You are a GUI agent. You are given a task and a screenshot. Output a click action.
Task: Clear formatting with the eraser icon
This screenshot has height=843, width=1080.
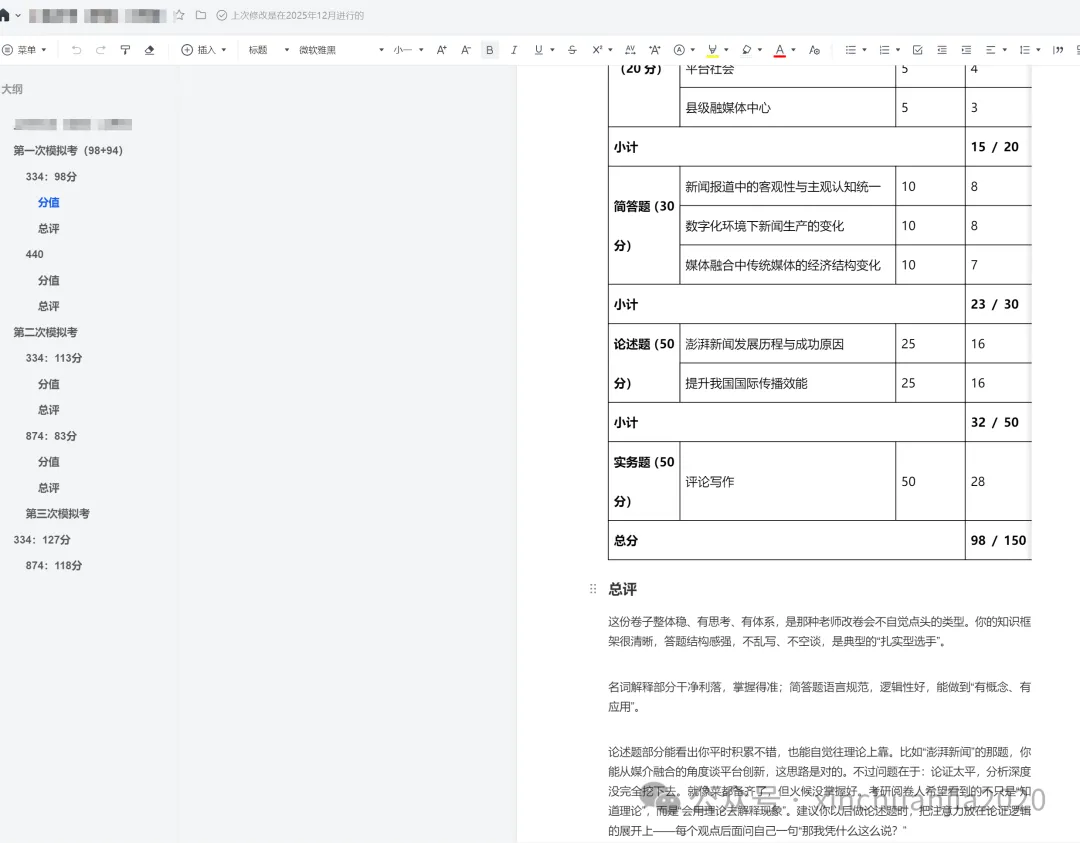149,50
